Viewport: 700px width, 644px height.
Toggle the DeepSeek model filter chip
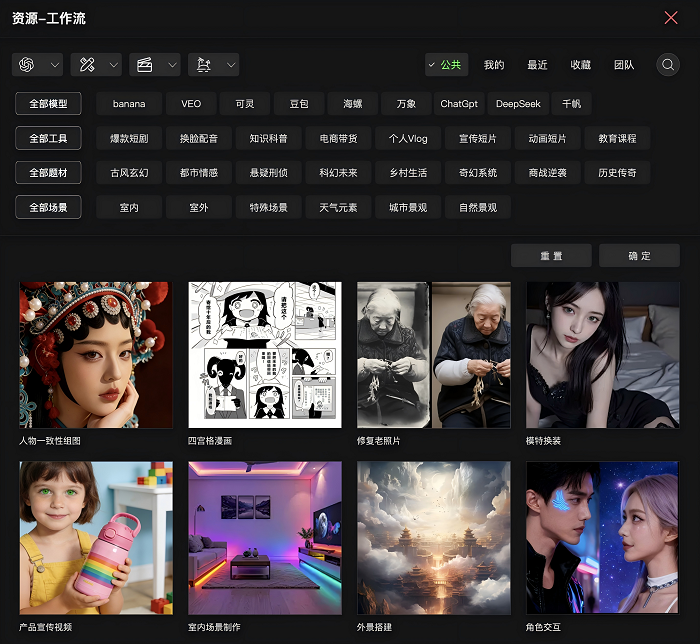[x=518, y=104]
